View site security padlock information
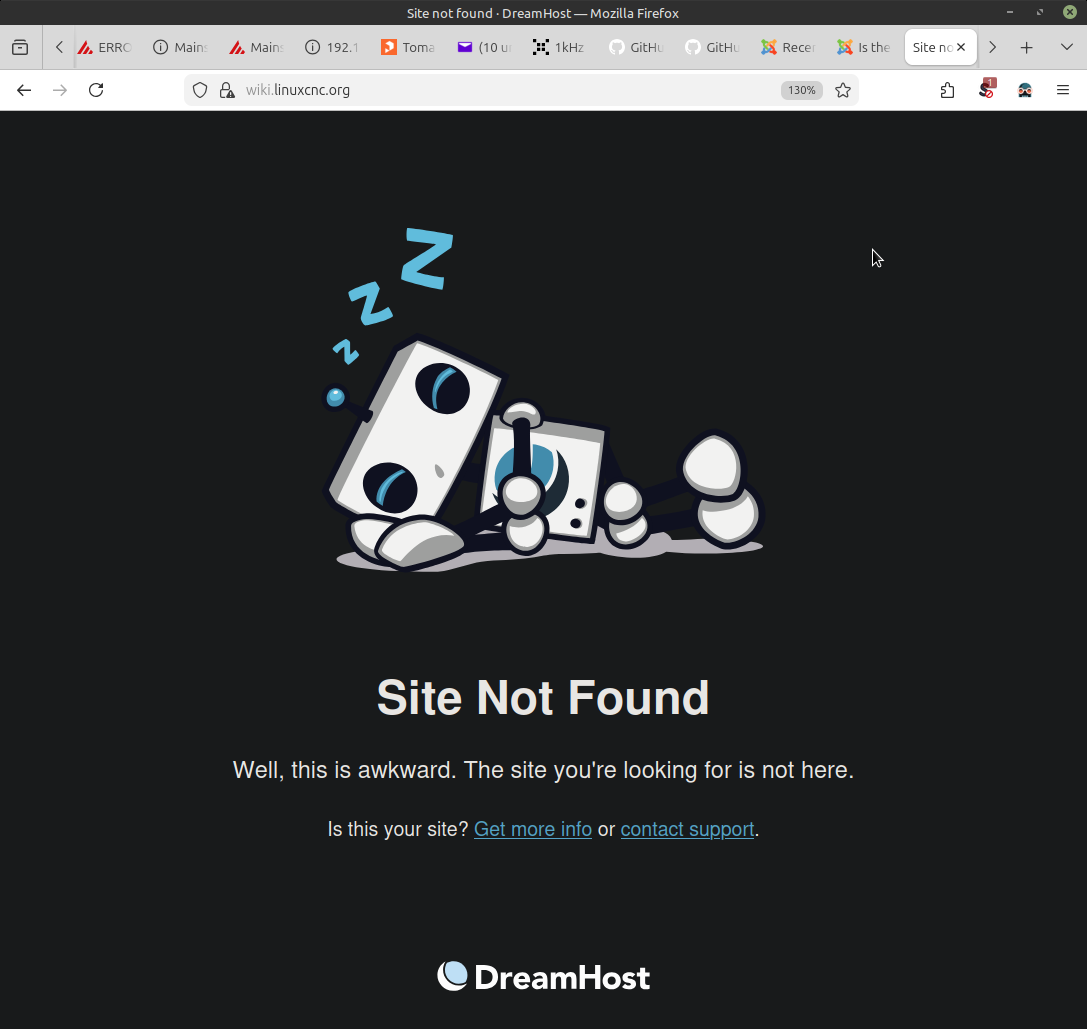This screenshot has width=1087, height=1029. 227,90
